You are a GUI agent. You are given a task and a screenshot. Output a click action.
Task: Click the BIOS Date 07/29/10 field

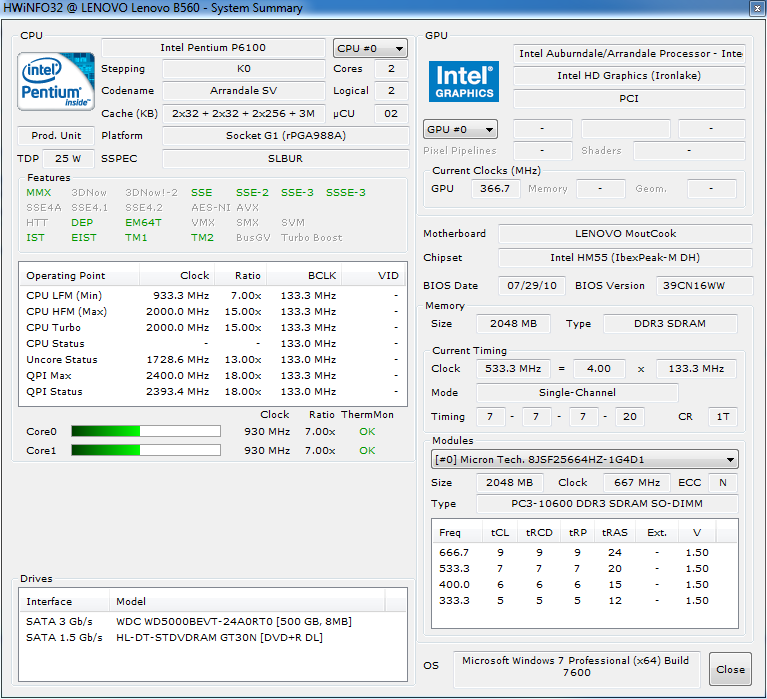click(x=532, y=285)
